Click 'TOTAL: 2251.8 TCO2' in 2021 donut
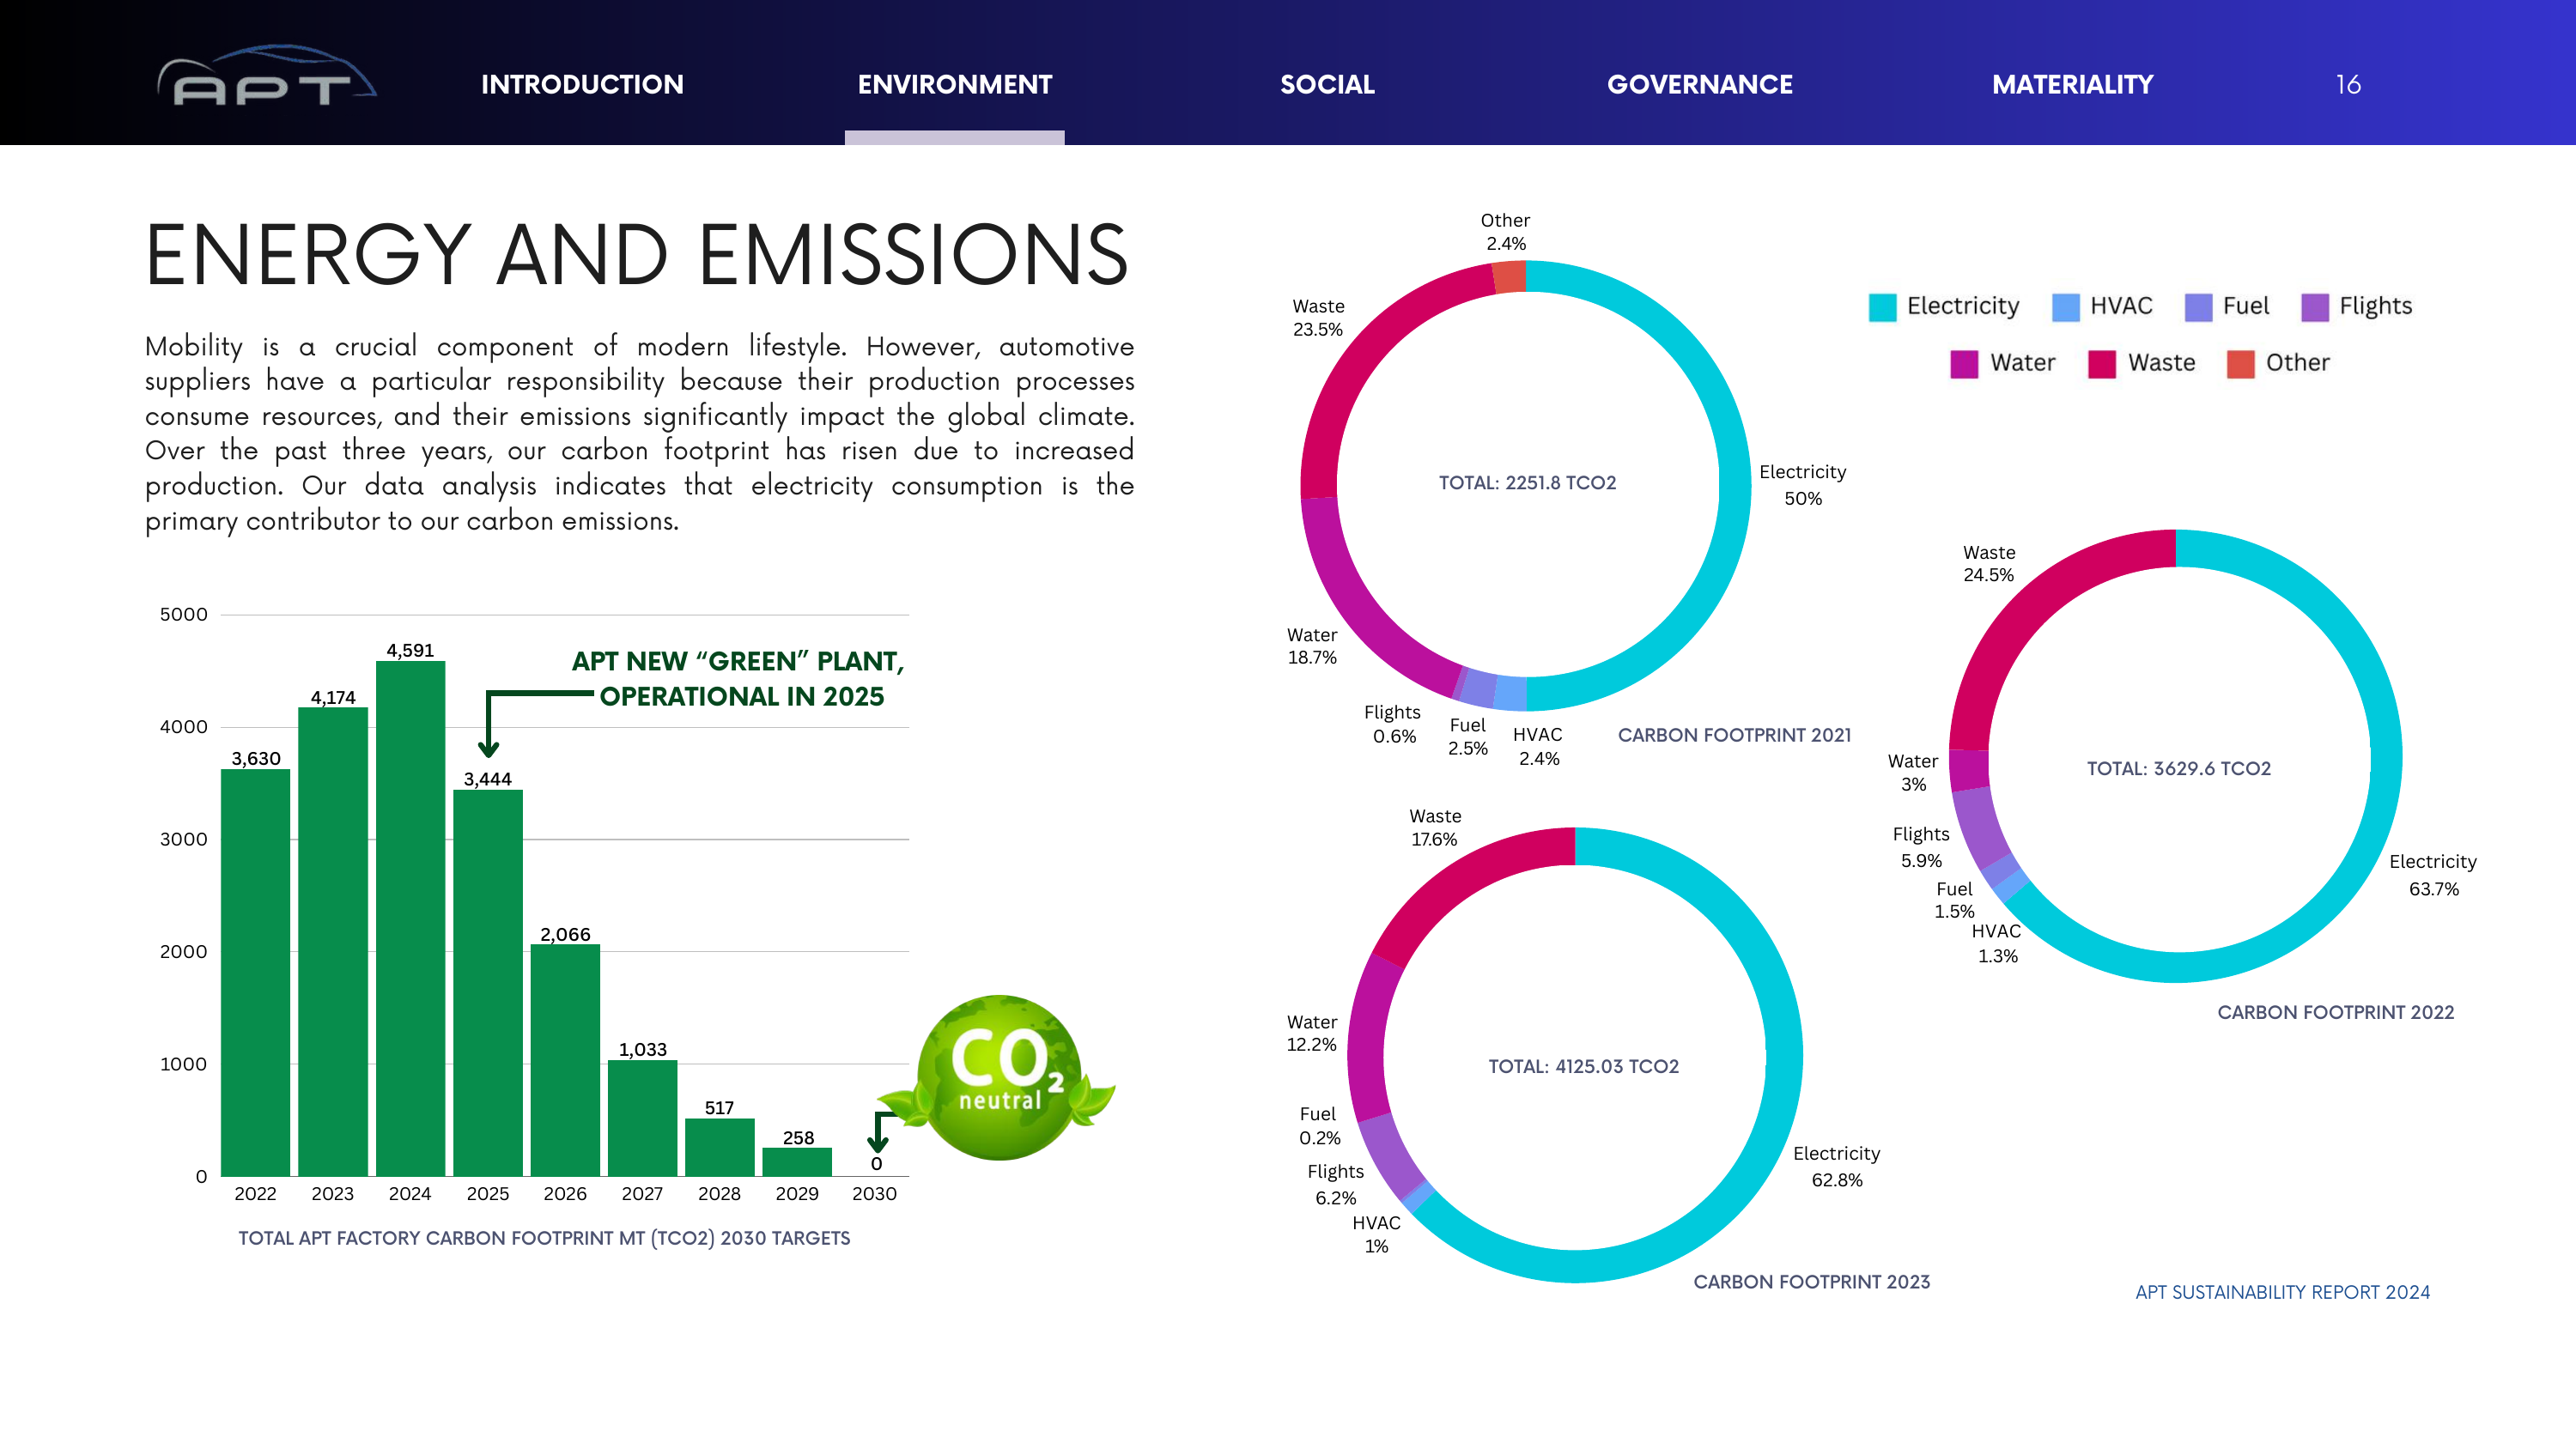Screen dimensions: 2576x1449 [1527, 482]
